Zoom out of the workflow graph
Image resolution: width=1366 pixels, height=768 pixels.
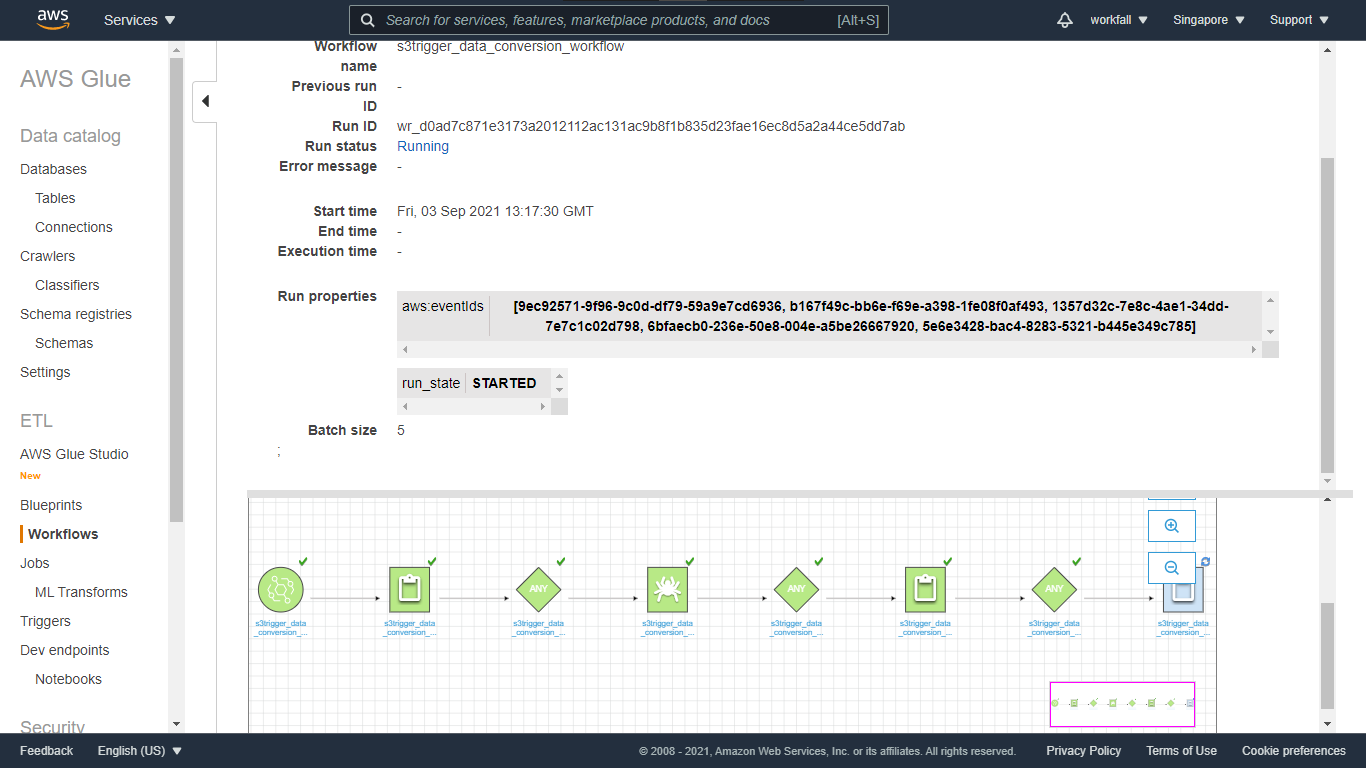click(1171, 568)
